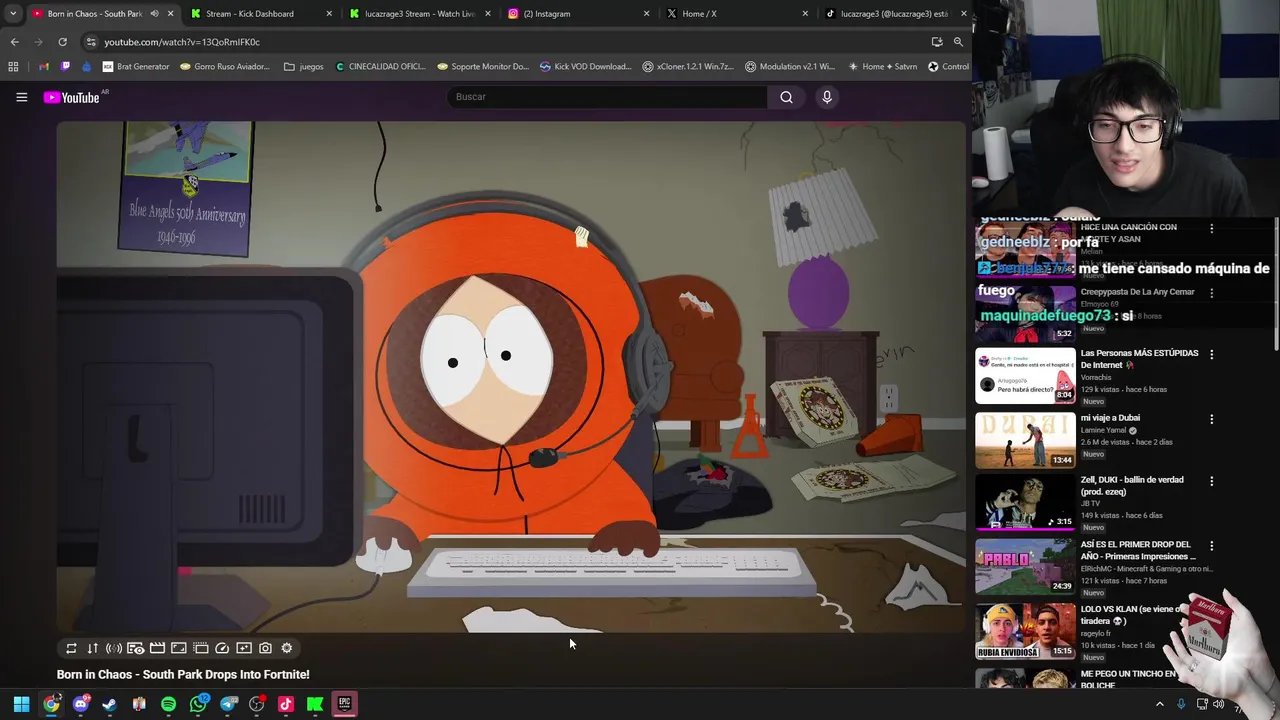Open more options for mi viaje a Dubai
1280x720 pixels.
tap(1212, 419)
